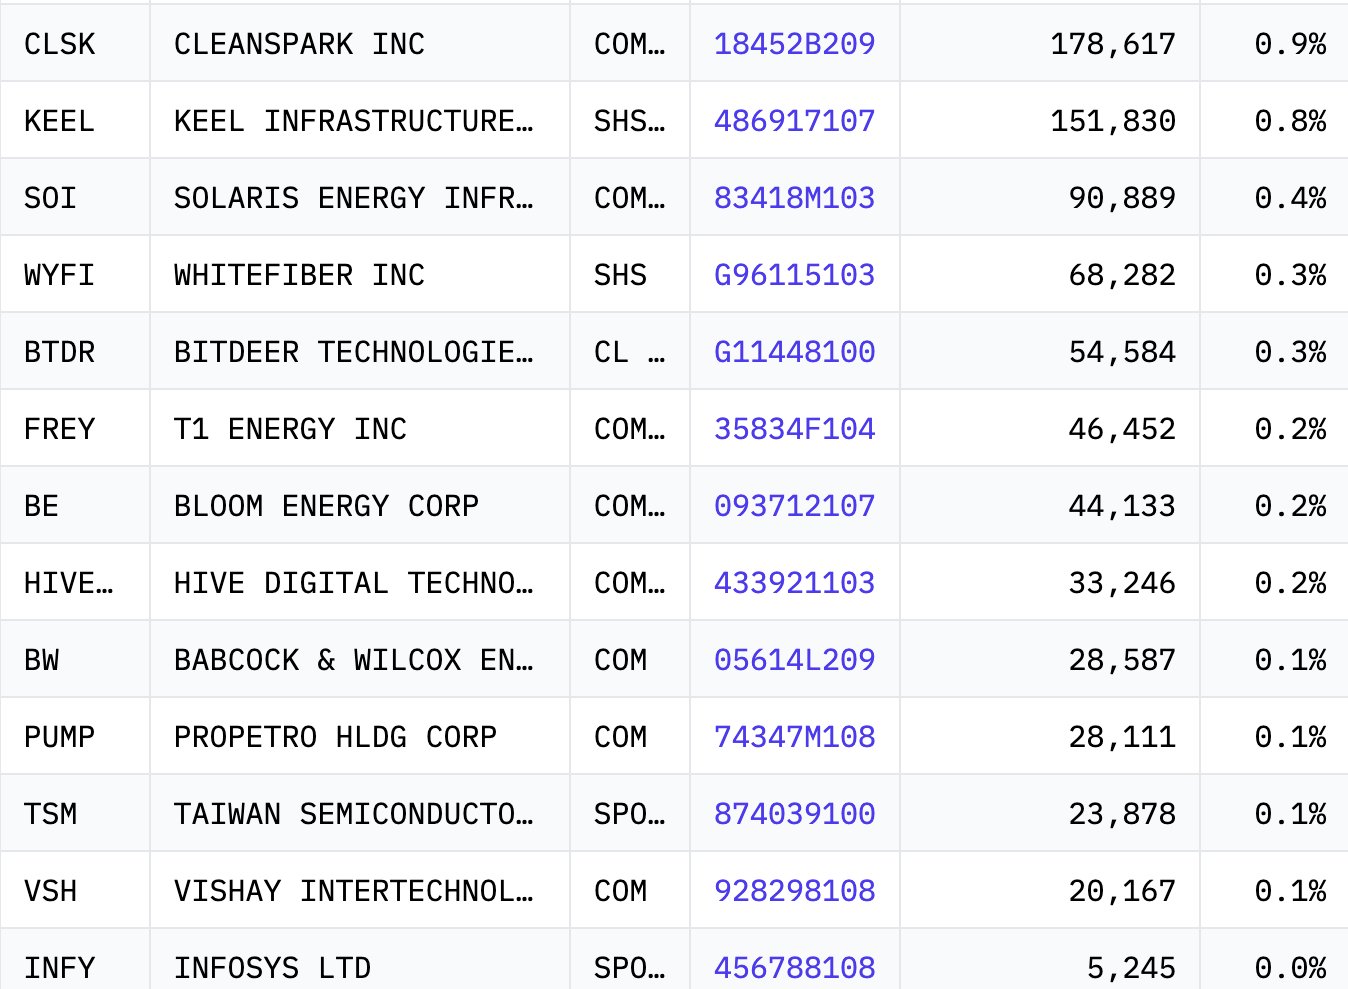Follow the 83418M103 CUSIP link

coord(794,198)
